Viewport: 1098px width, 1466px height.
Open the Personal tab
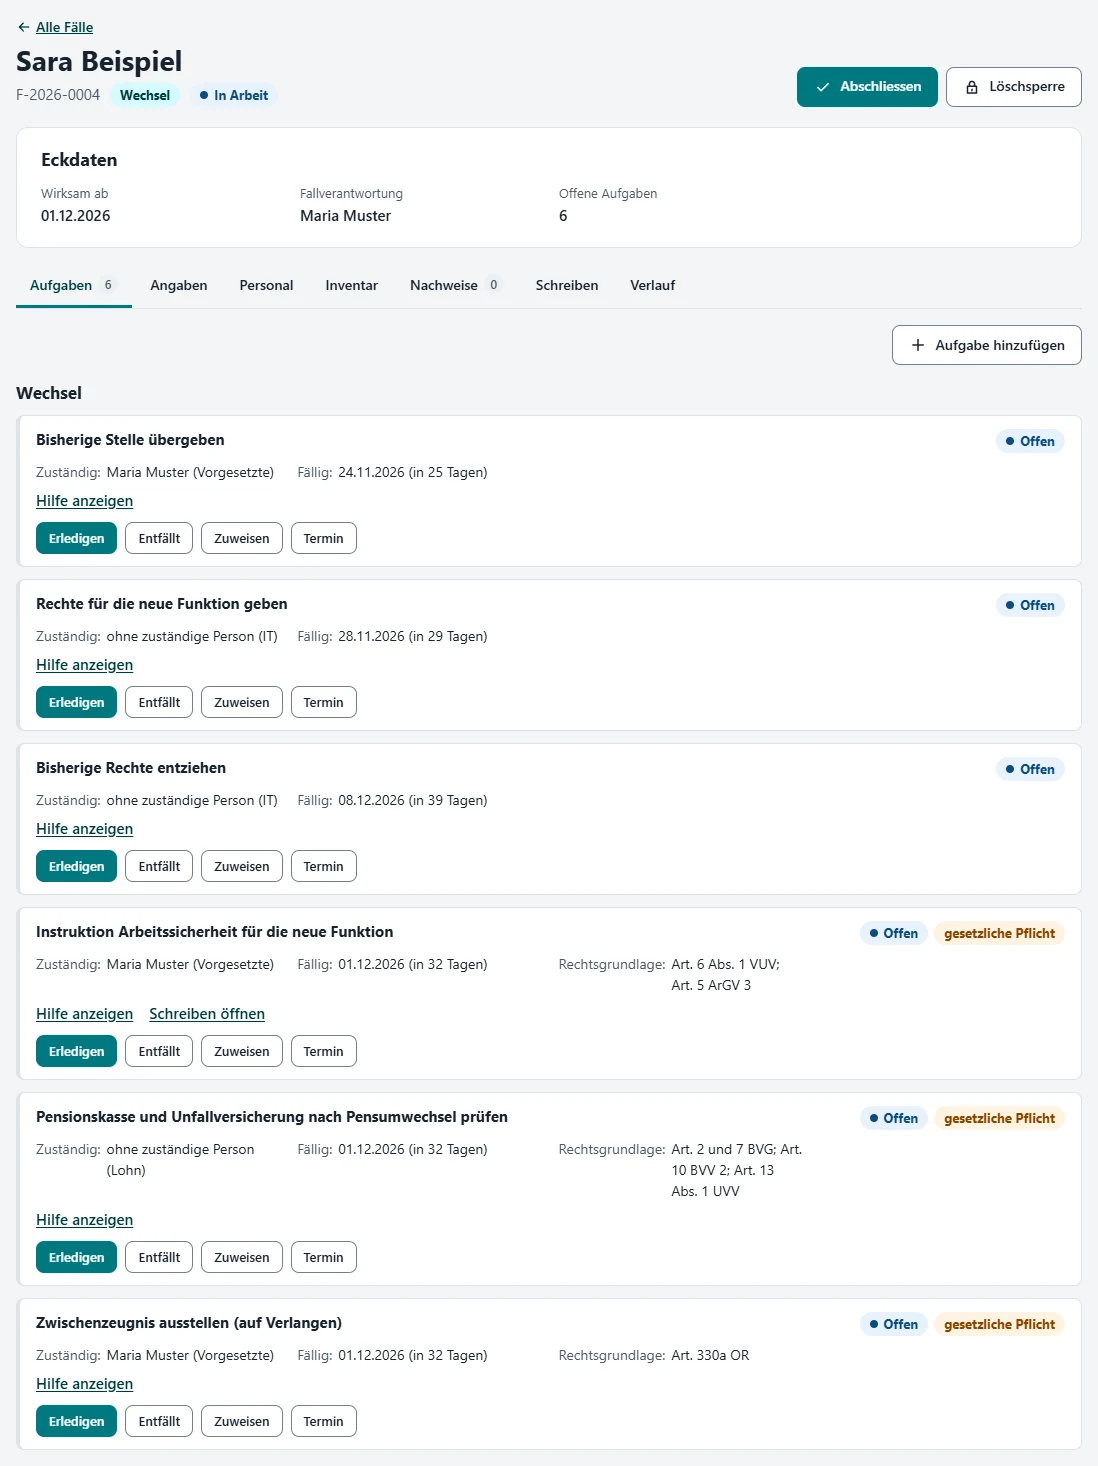click(266, 285)
